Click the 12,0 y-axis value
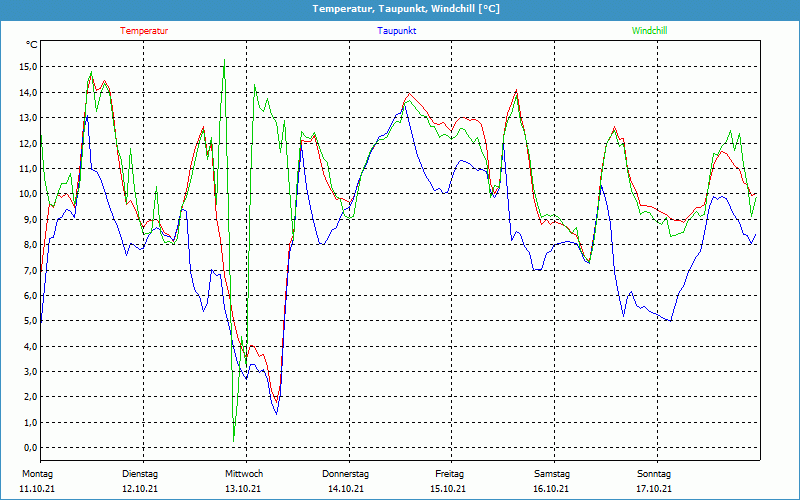Image resolution: width=800 pixels, height=500 pixels. click(29, 143)
